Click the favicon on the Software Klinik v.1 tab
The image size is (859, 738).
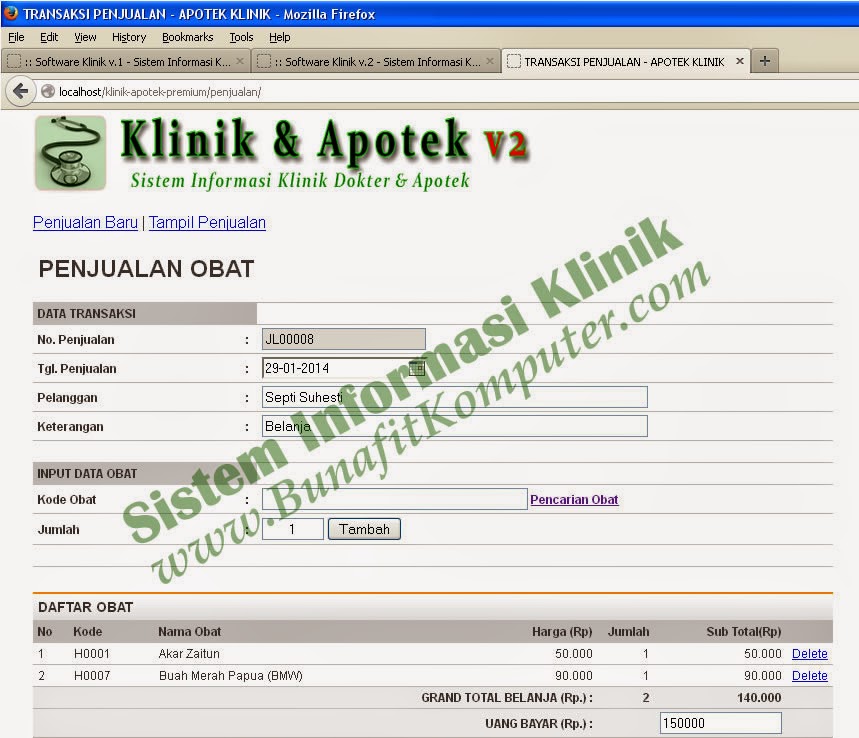[14, 60]
